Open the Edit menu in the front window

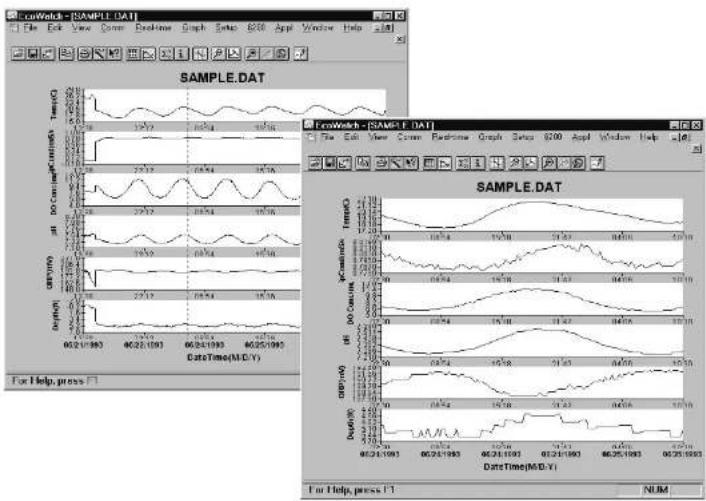351,137
